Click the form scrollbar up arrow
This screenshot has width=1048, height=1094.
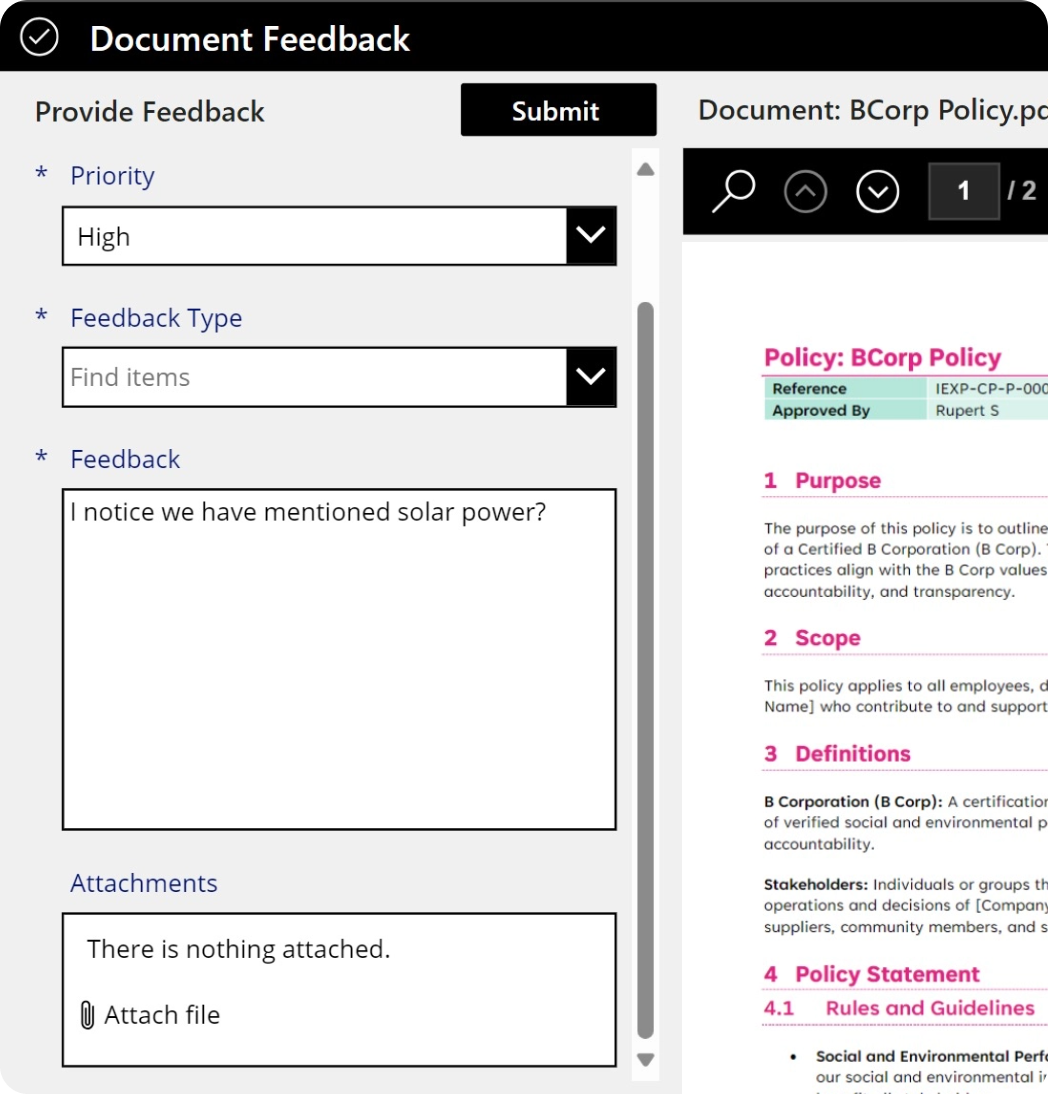(645, 170)
